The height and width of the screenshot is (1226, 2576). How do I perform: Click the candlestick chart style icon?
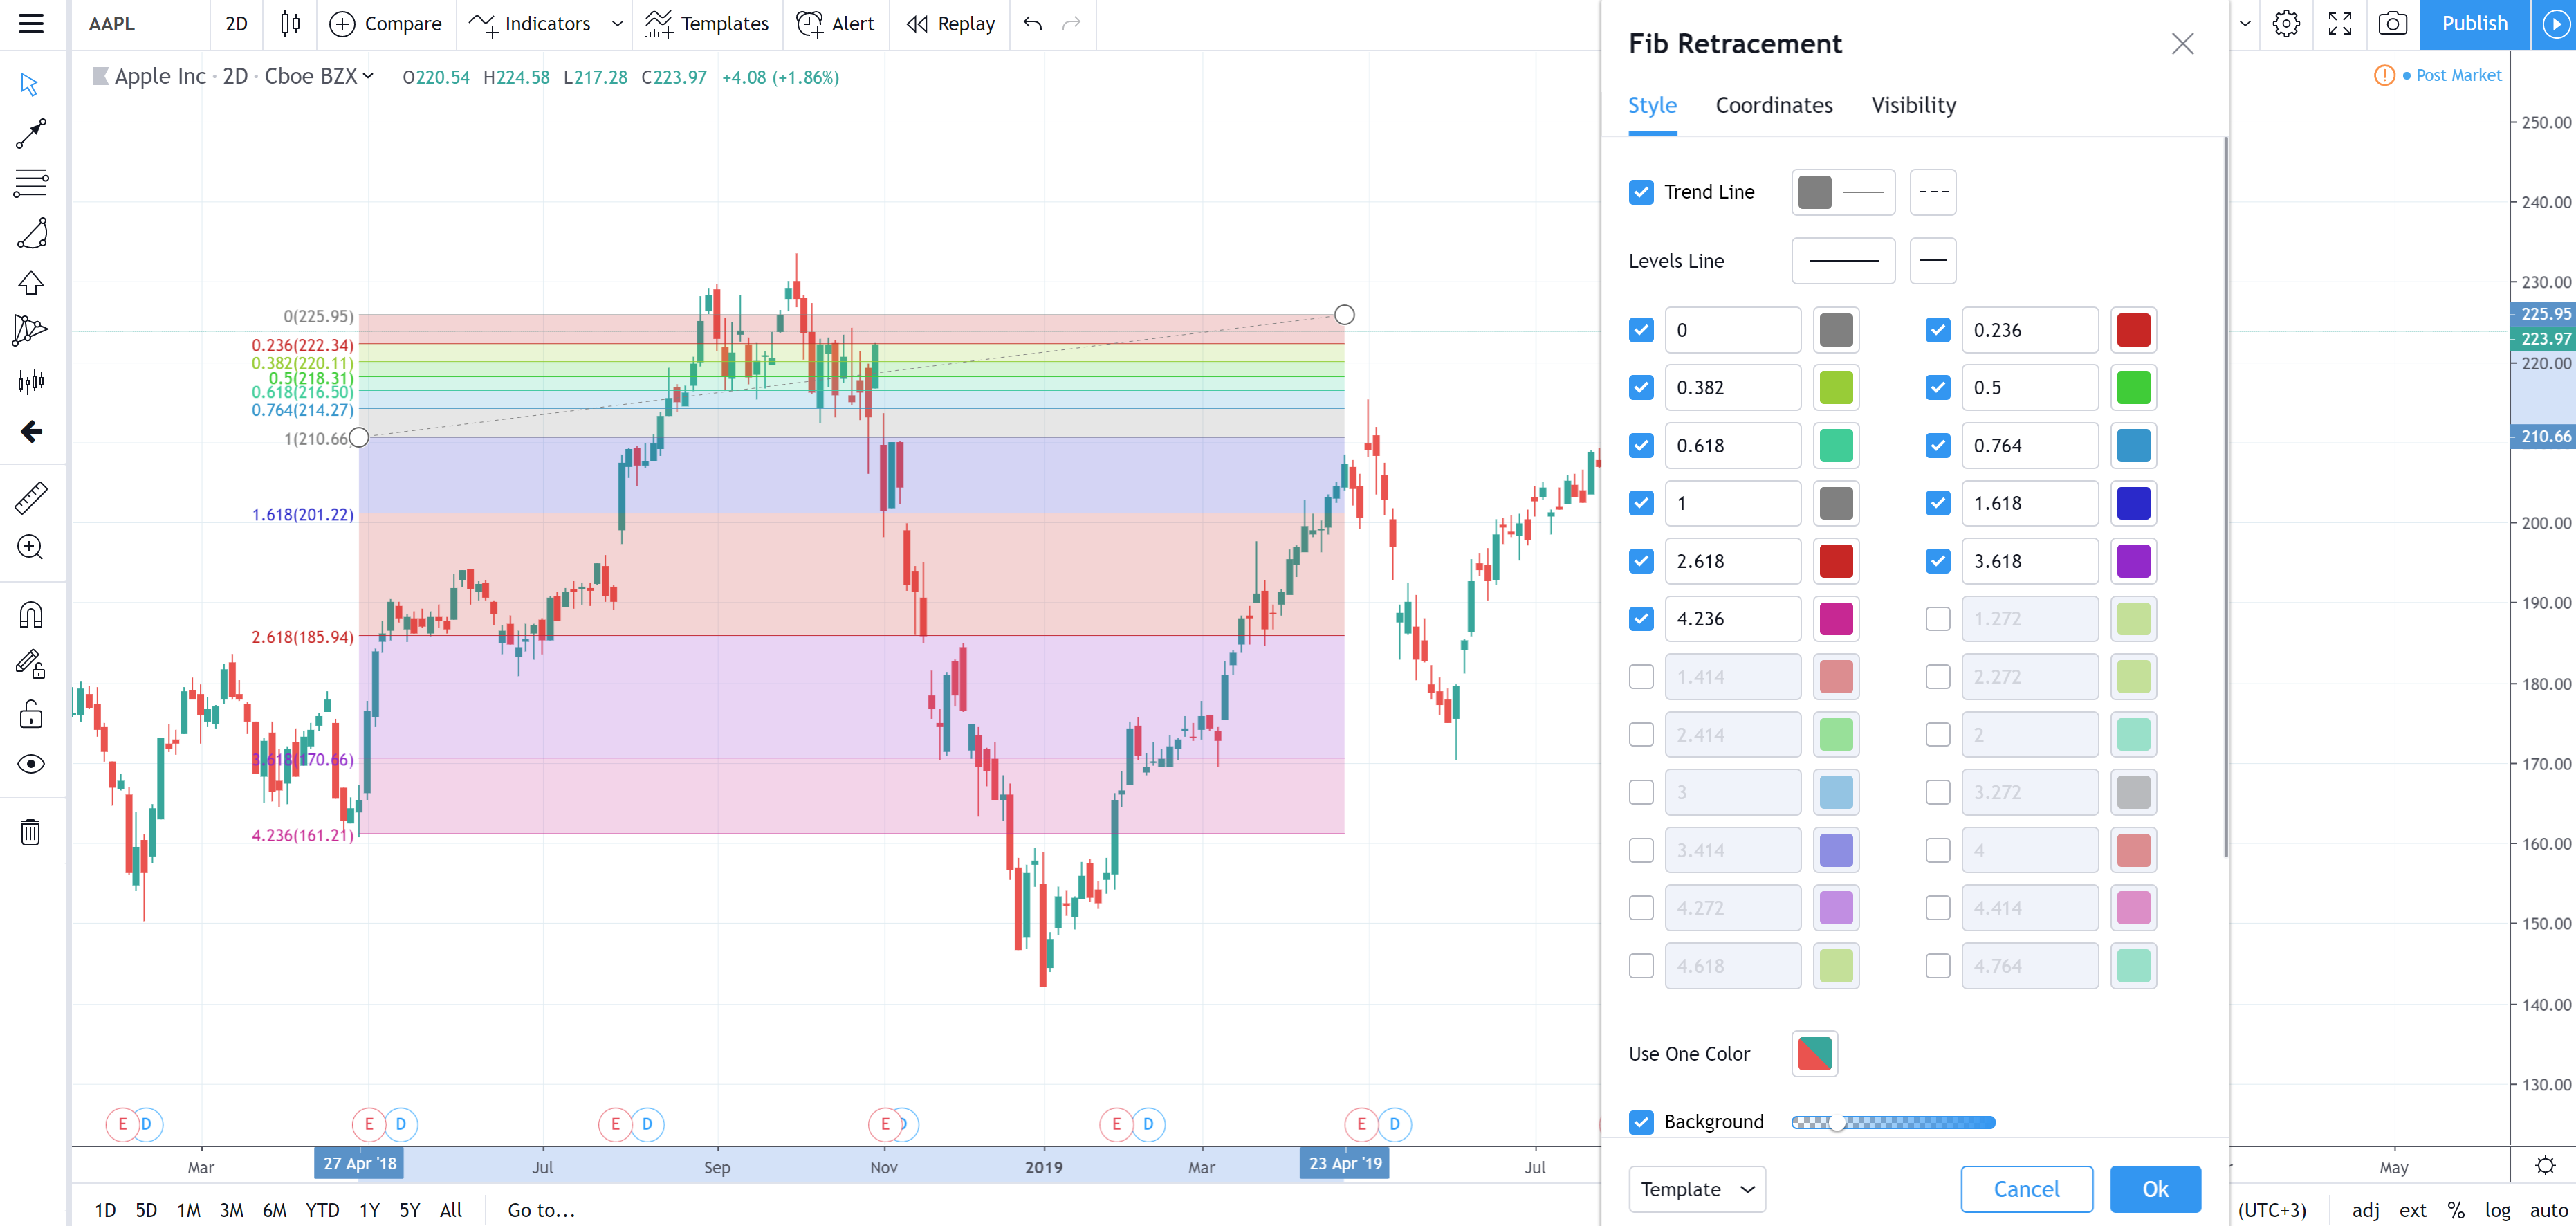[x=290, y=24]
